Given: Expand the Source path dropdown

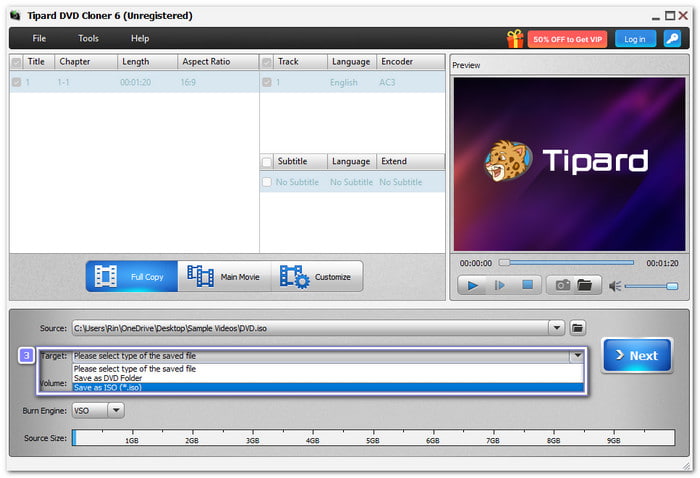Looking at the screenshot, I should click(x=557, y=328).
